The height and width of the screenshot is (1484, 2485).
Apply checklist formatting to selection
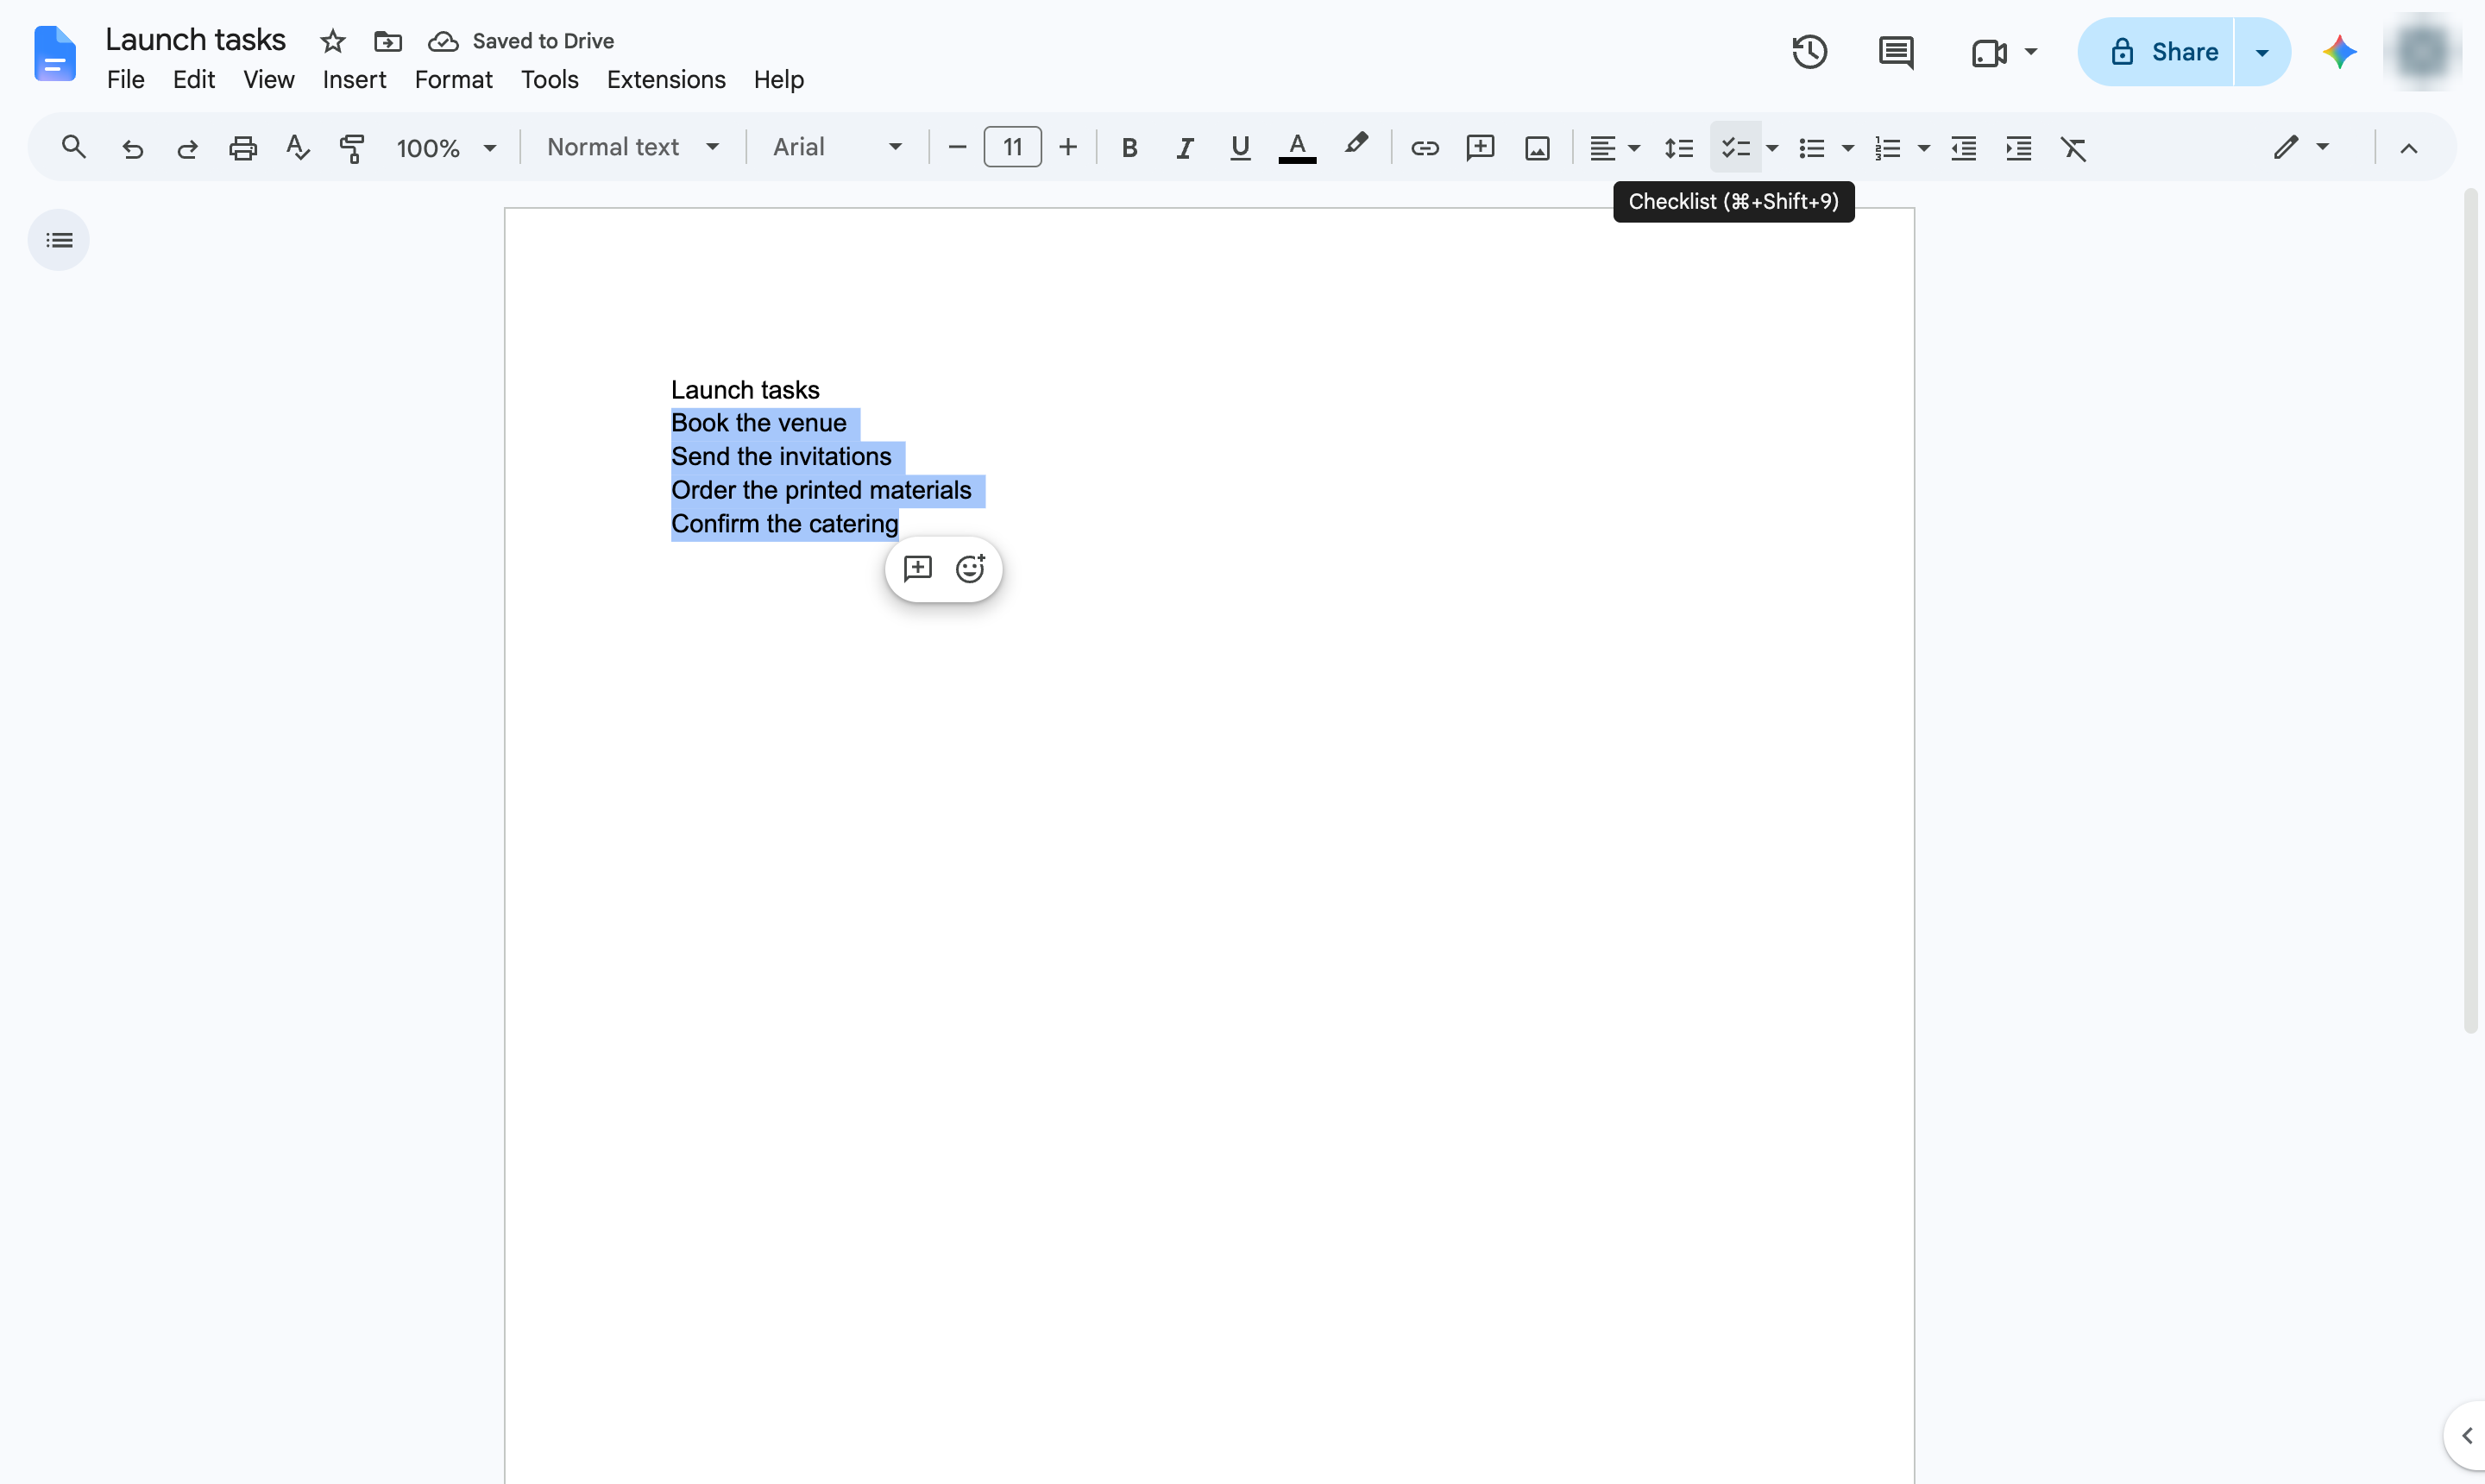coord(1735,148)
